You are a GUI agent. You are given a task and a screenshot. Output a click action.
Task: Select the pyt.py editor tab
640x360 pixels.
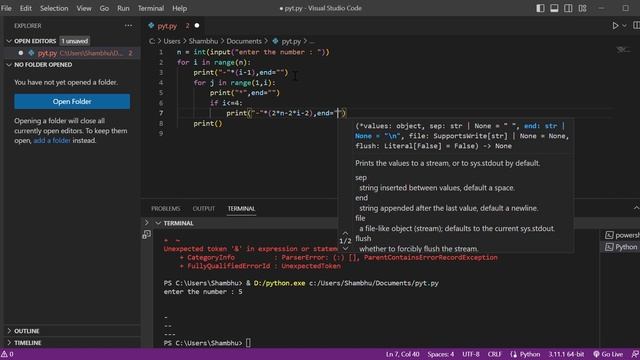click(x=167, y=26)
